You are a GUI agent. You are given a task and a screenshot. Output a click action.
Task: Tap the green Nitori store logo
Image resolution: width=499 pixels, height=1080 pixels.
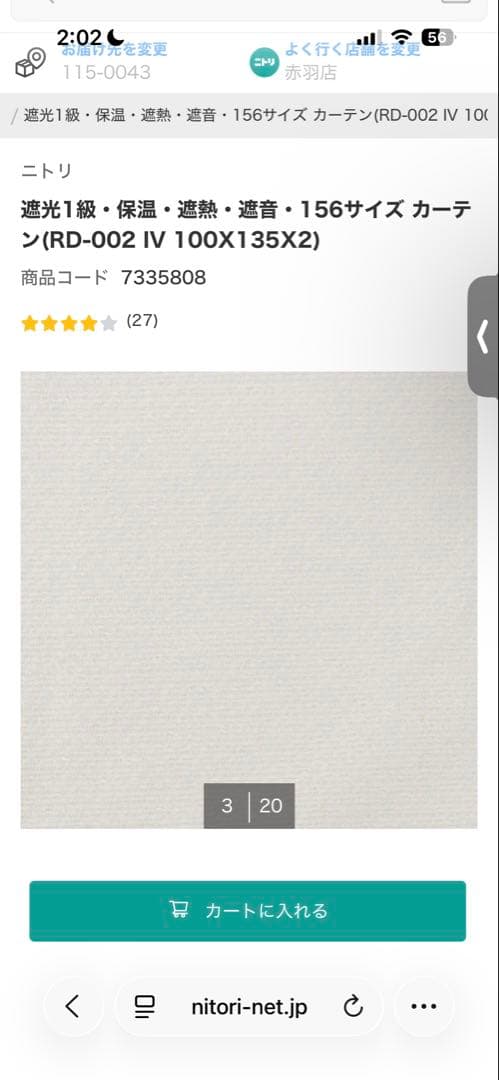tap(264, 63)
